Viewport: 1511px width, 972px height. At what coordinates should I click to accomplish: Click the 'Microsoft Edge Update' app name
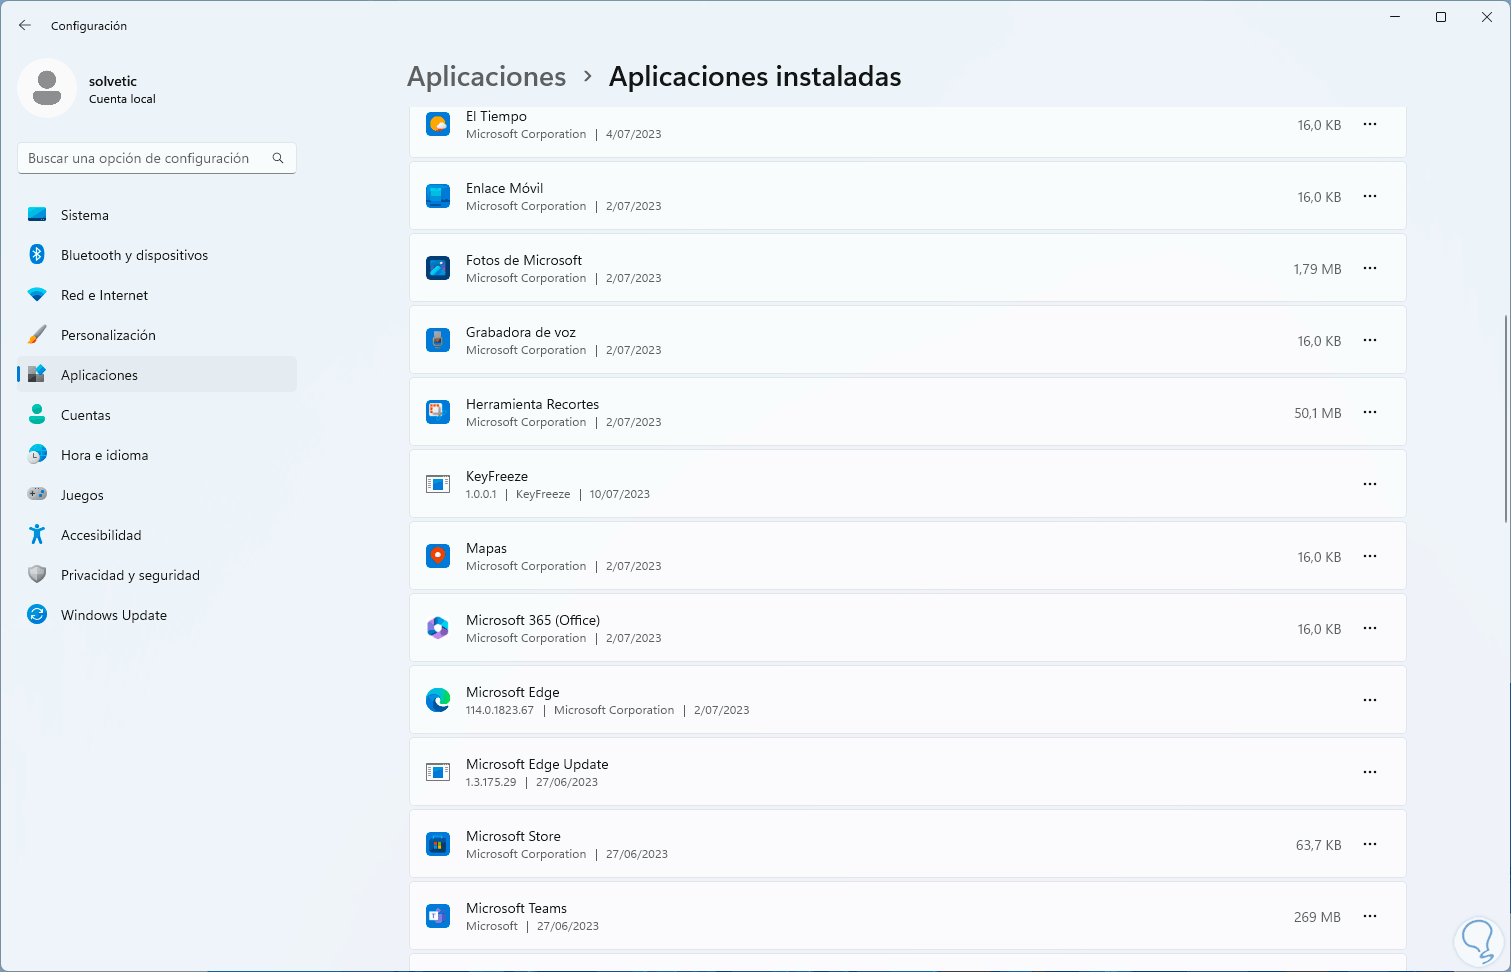coord(537,764)
